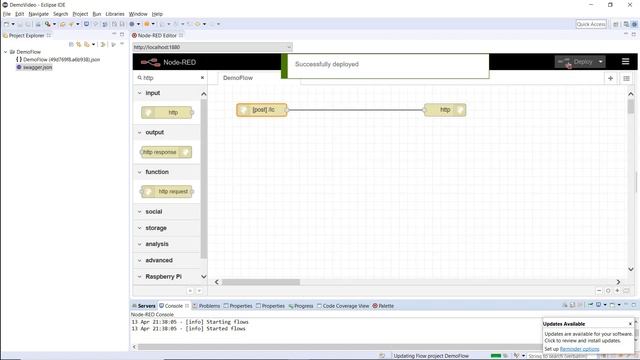Show the list of flows icon

[627, 78]
